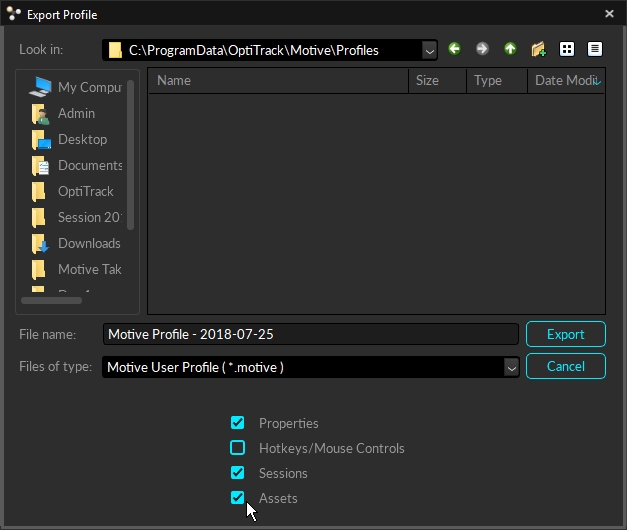Click into the File name field
Viewport: 627px width, 530px height.
(310, 334)
